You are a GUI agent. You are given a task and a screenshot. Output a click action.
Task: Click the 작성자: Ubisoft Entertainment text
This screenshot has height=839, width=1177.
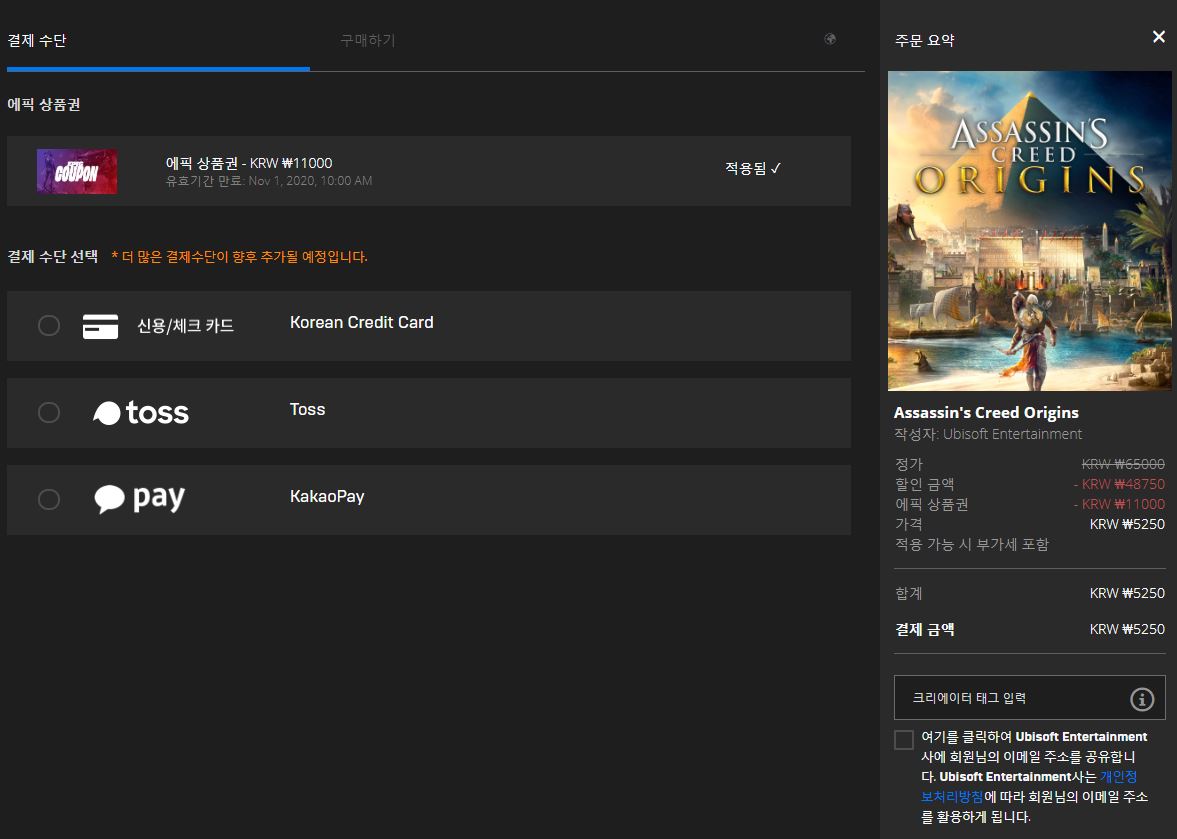[988, 434]
